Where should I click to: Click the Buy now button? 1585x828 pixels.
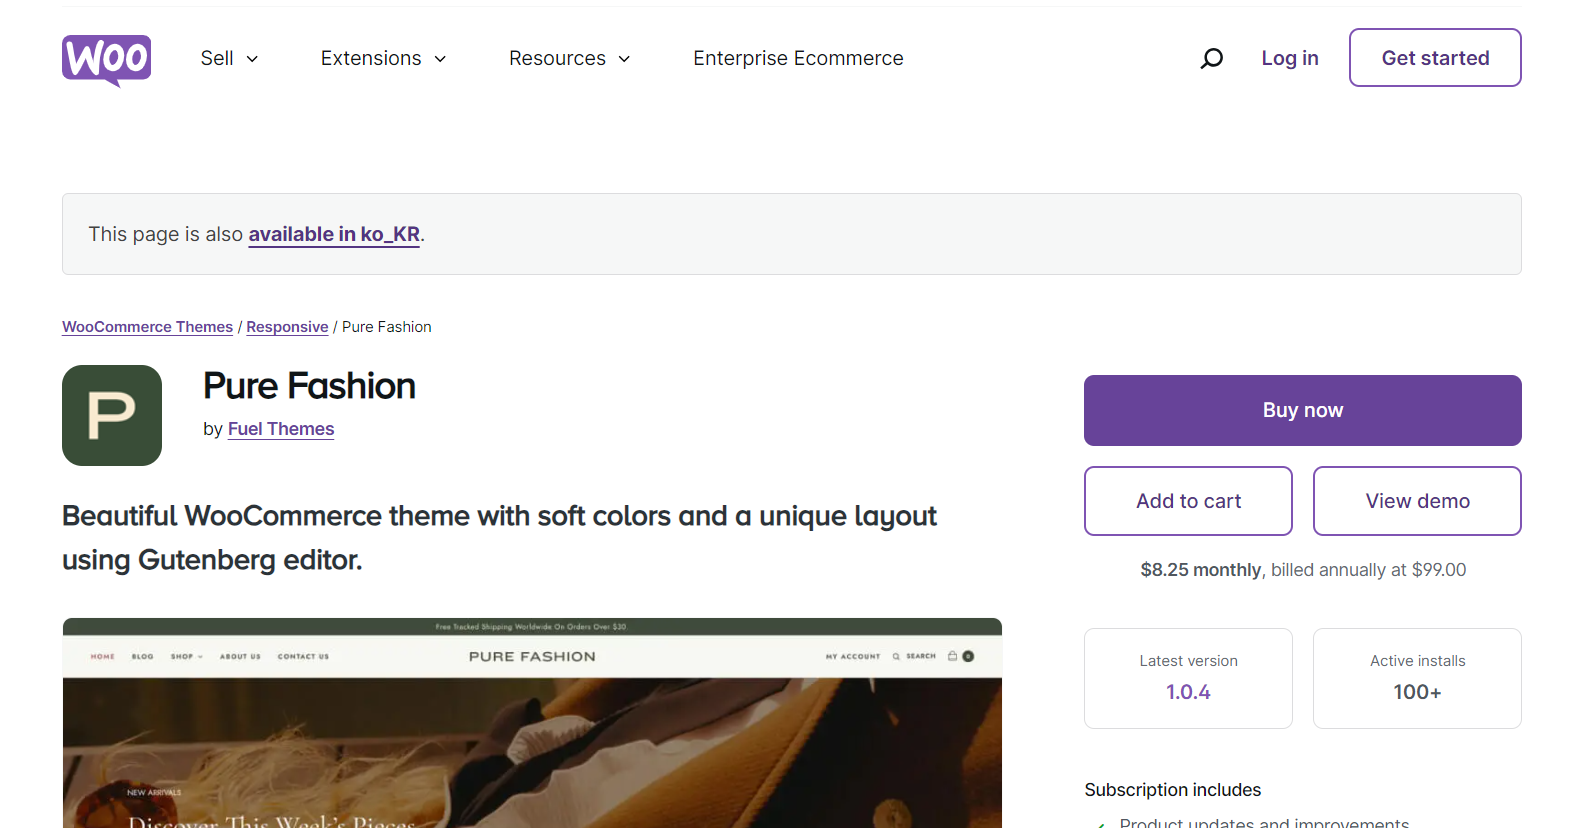(1303, 410)
